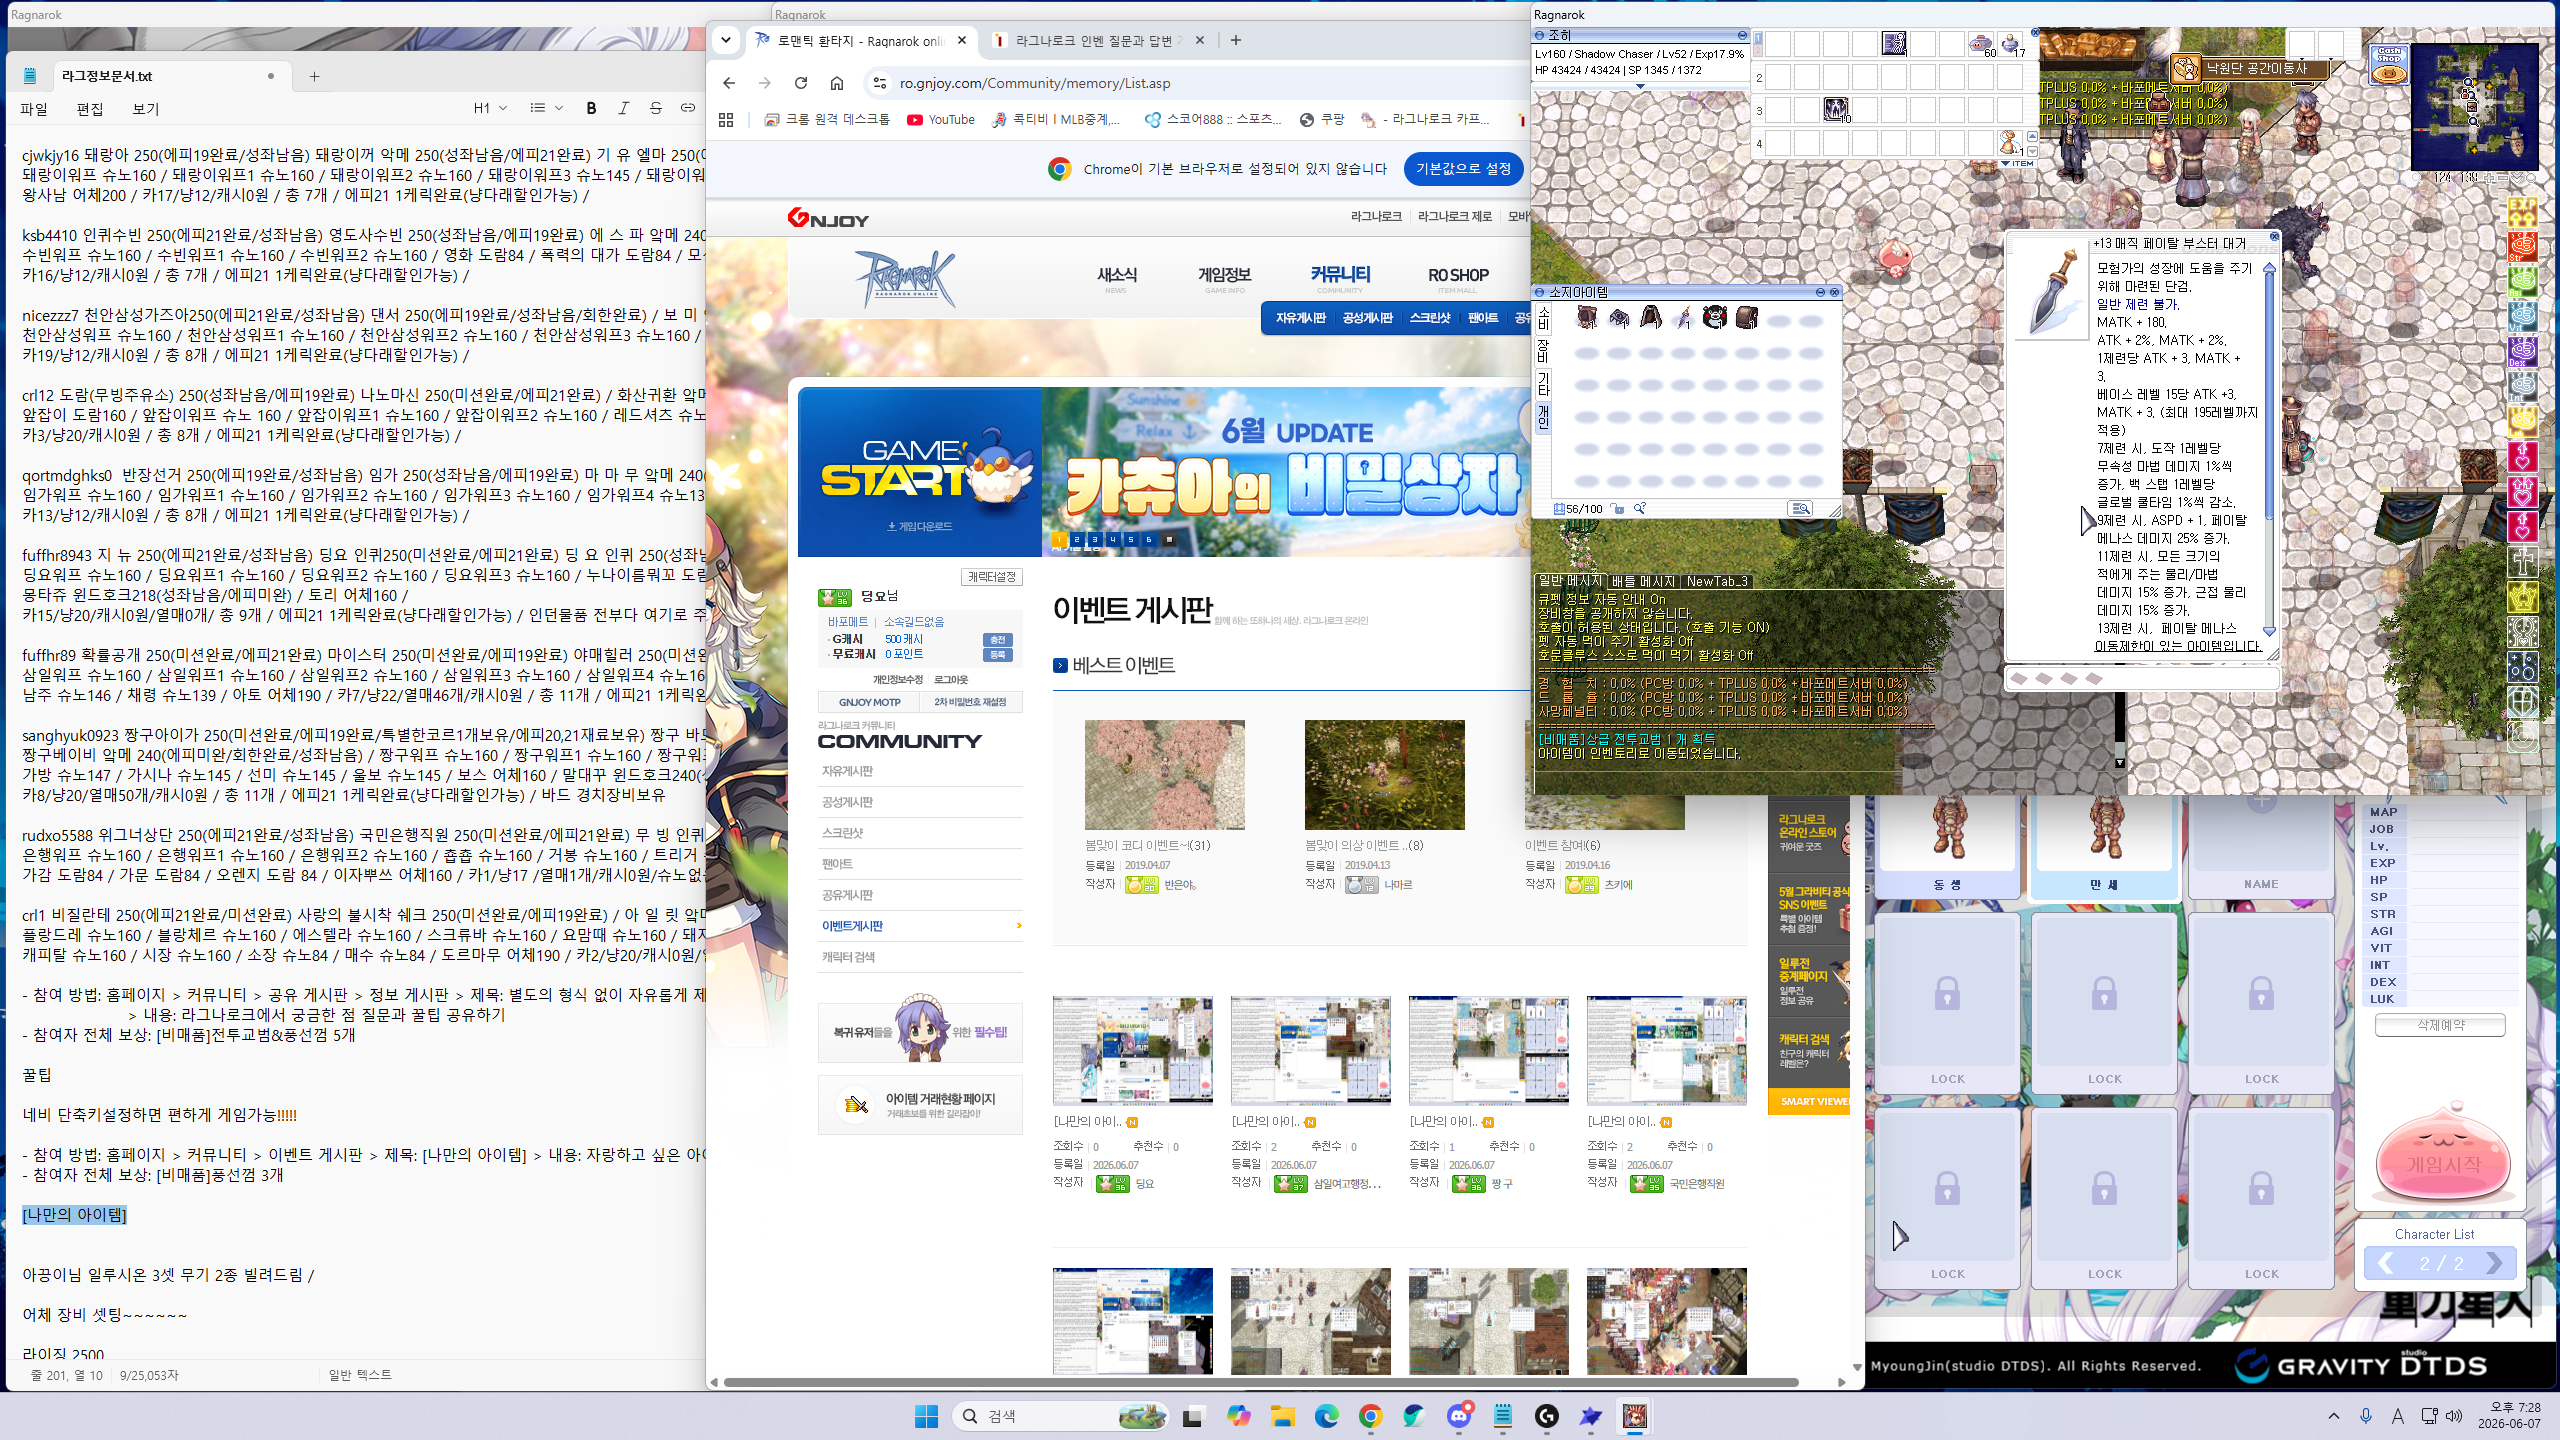The width and height of the screenshot is (2560, 1440).
Task: Switch to 소비 tab in inventory
Action: 1543,318
